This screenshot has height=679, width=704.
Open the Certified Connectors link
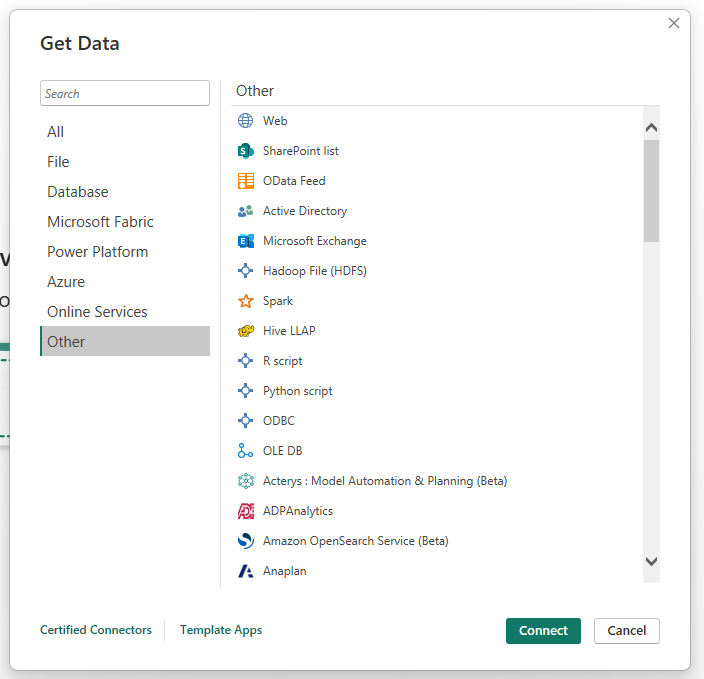tap(96, 630)
